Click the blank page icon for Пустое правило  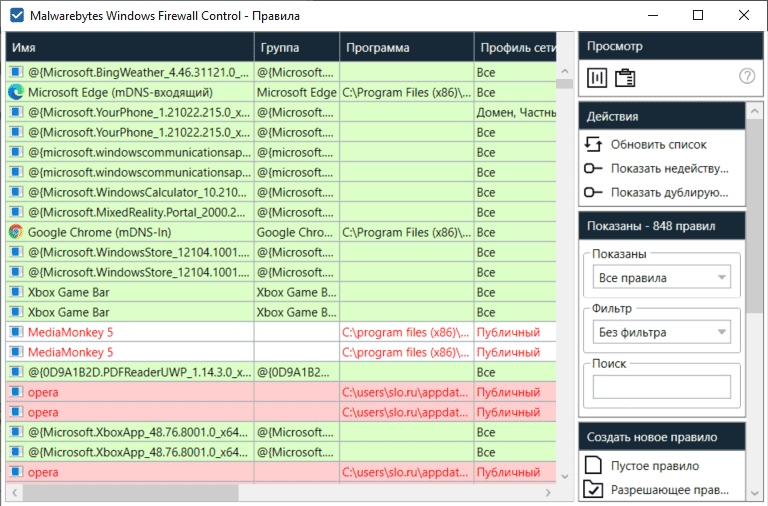[x=593, y=465]
